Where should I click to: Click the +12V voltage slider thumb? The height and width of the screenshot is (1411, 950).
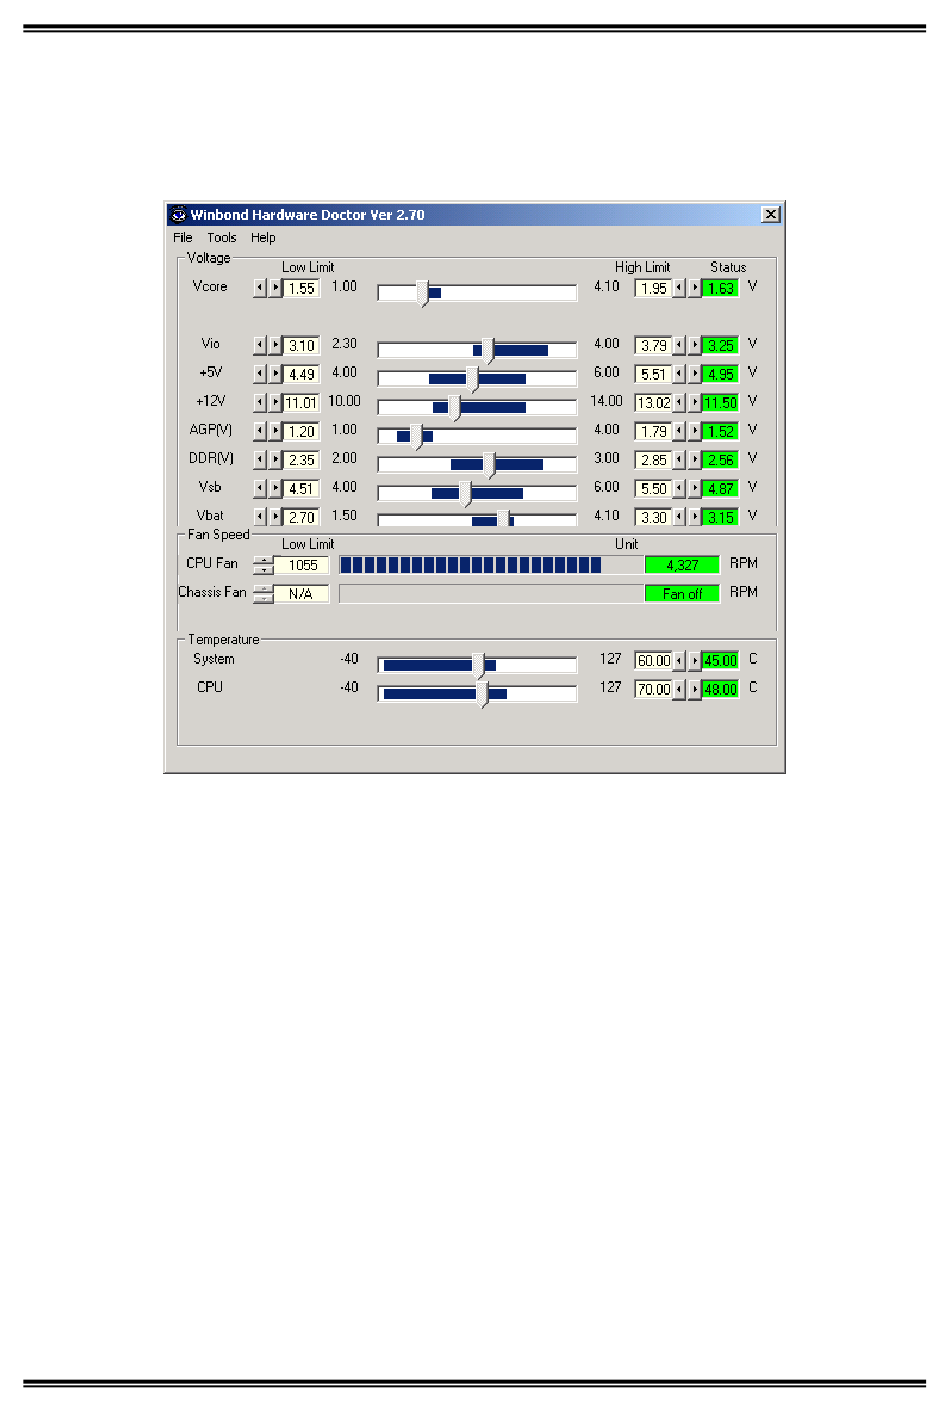[454, 408]
